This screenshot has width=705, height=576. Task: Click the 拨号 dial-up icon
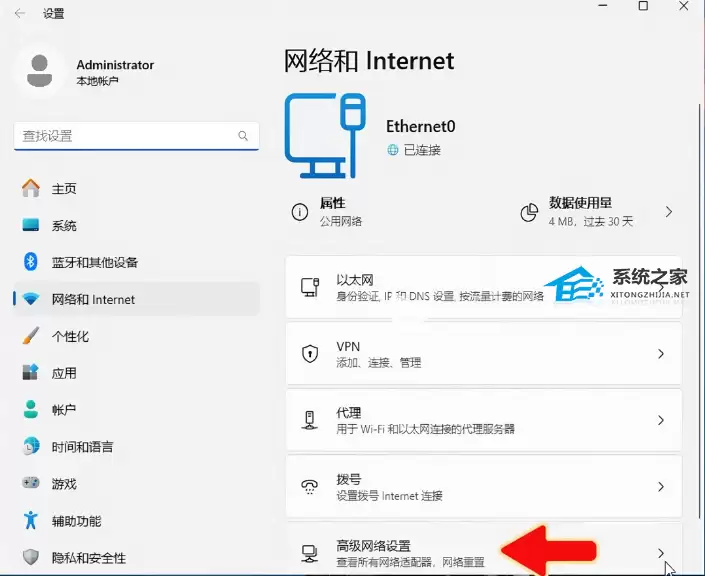coord(310,486)
